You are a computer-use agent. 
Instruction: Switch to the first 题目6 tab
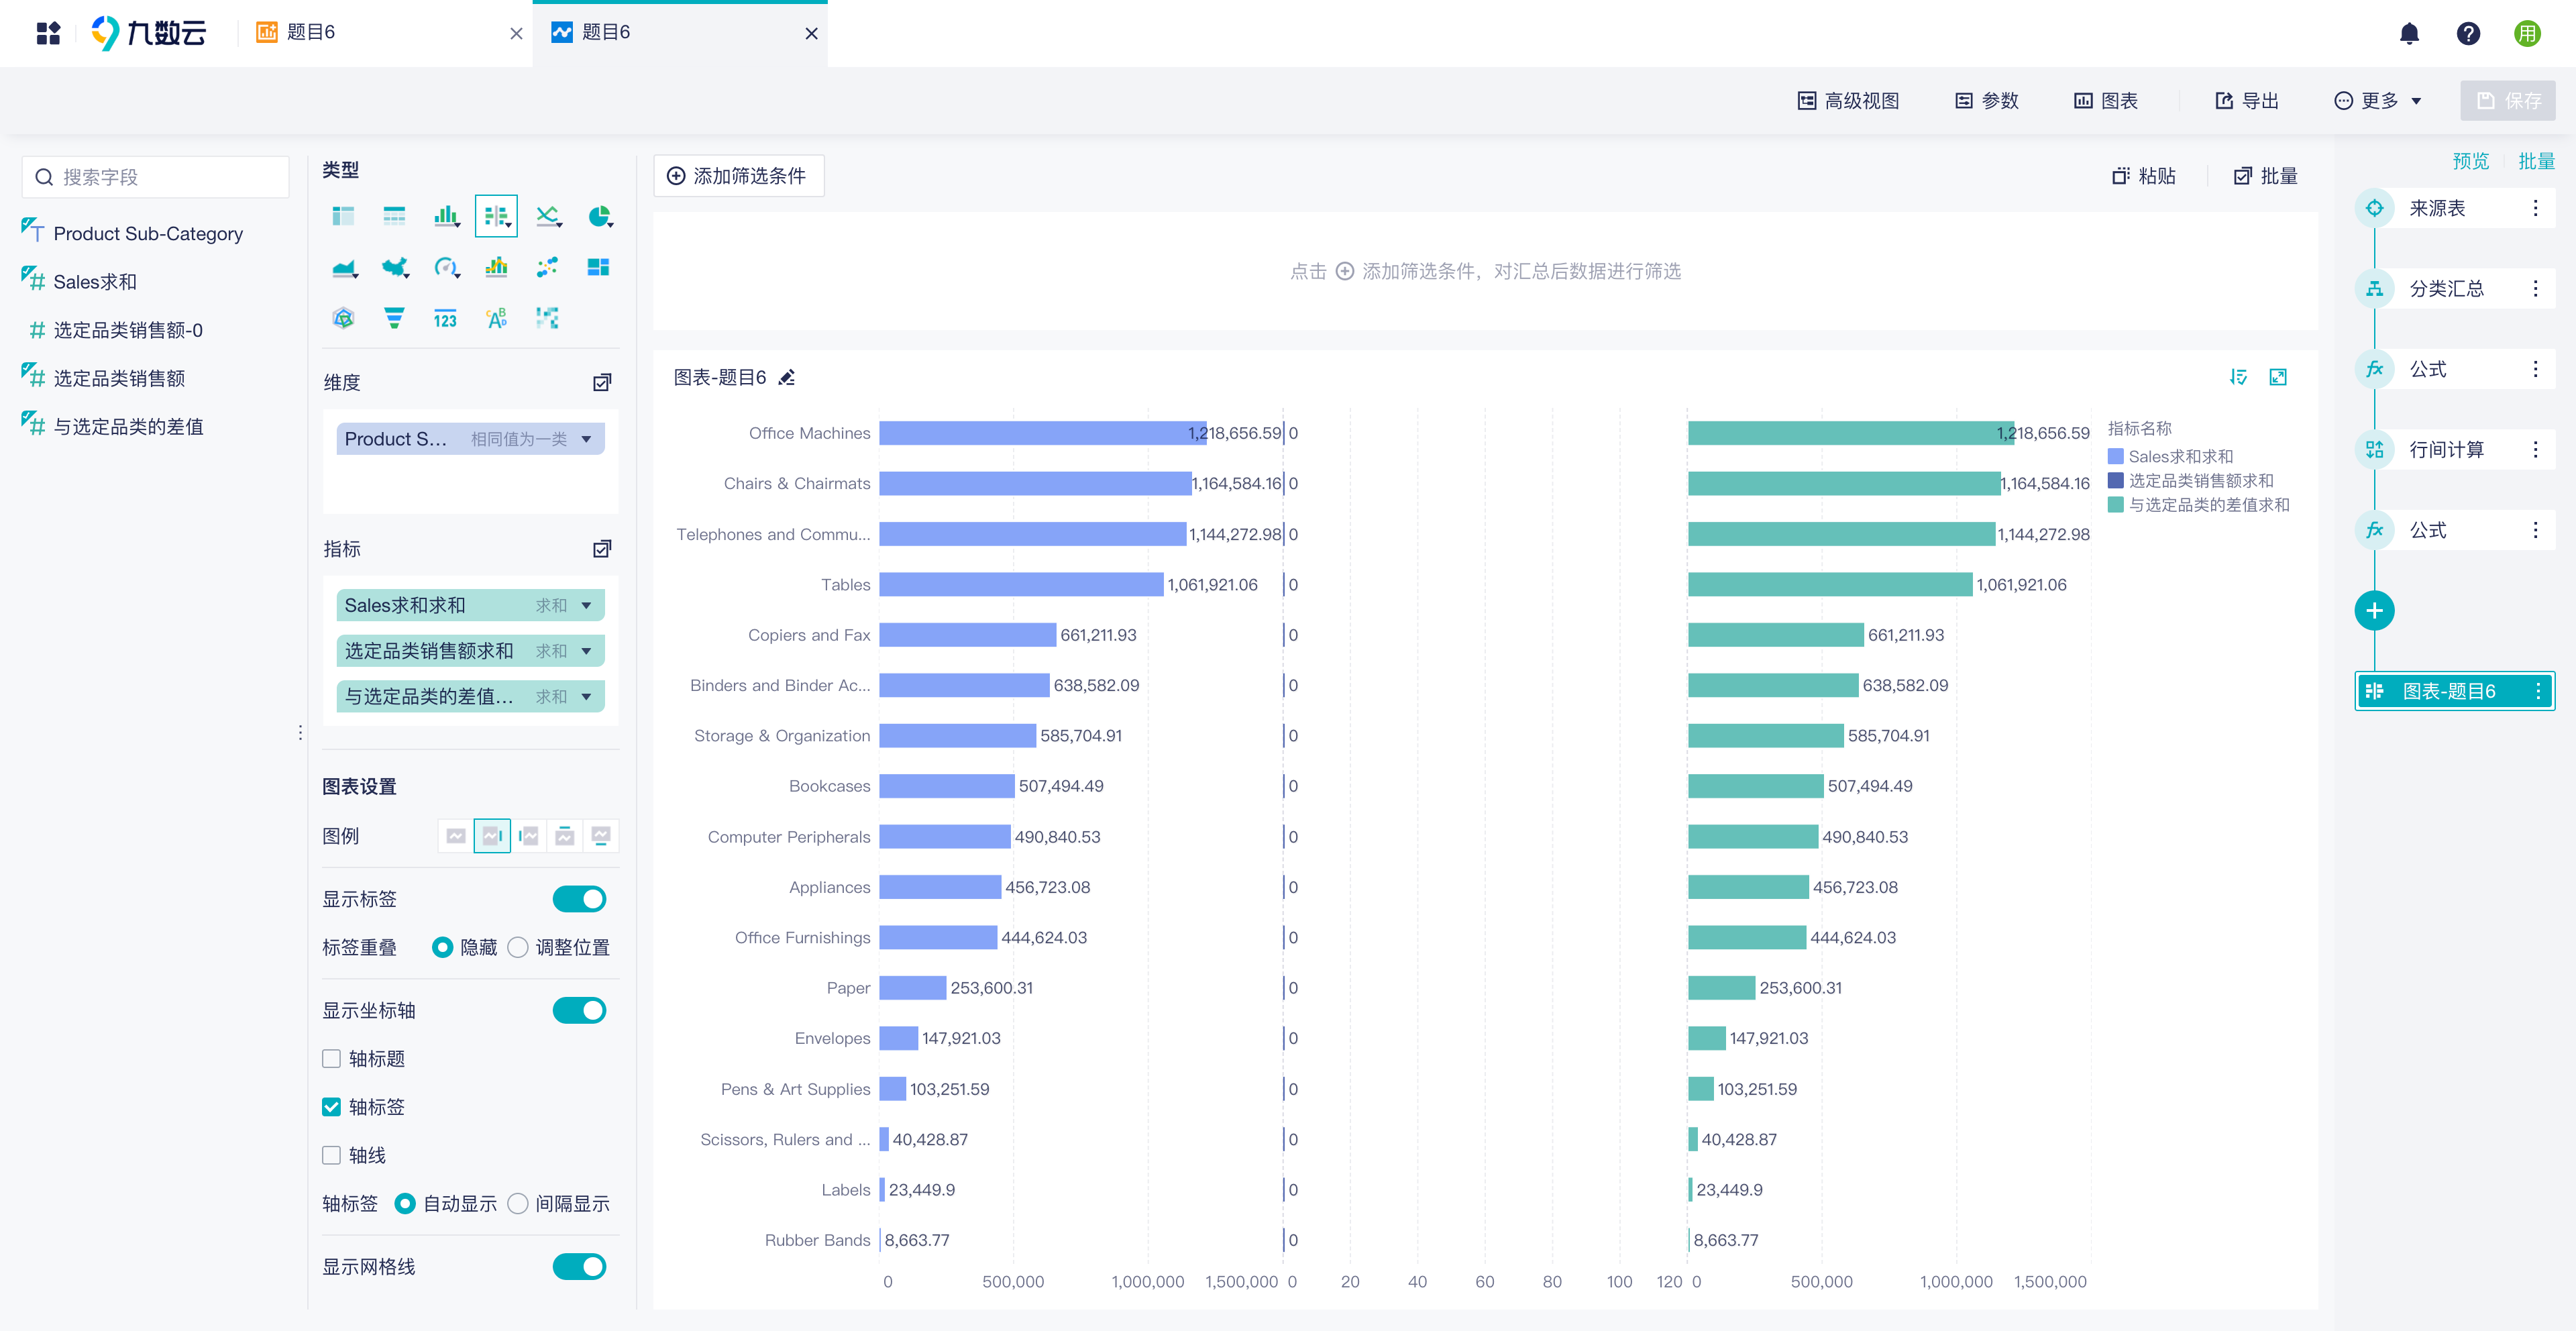pos(385,33)
